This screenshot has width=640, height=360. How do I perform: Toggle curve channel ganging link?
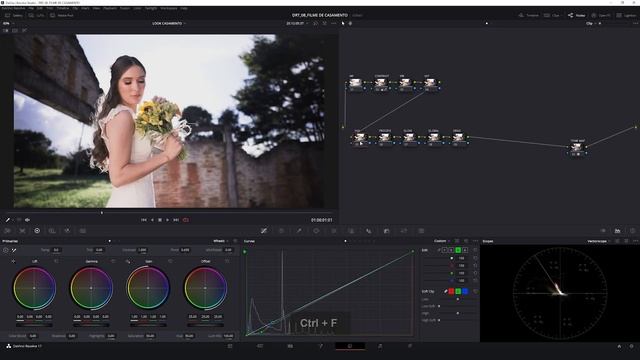(439, 250)
